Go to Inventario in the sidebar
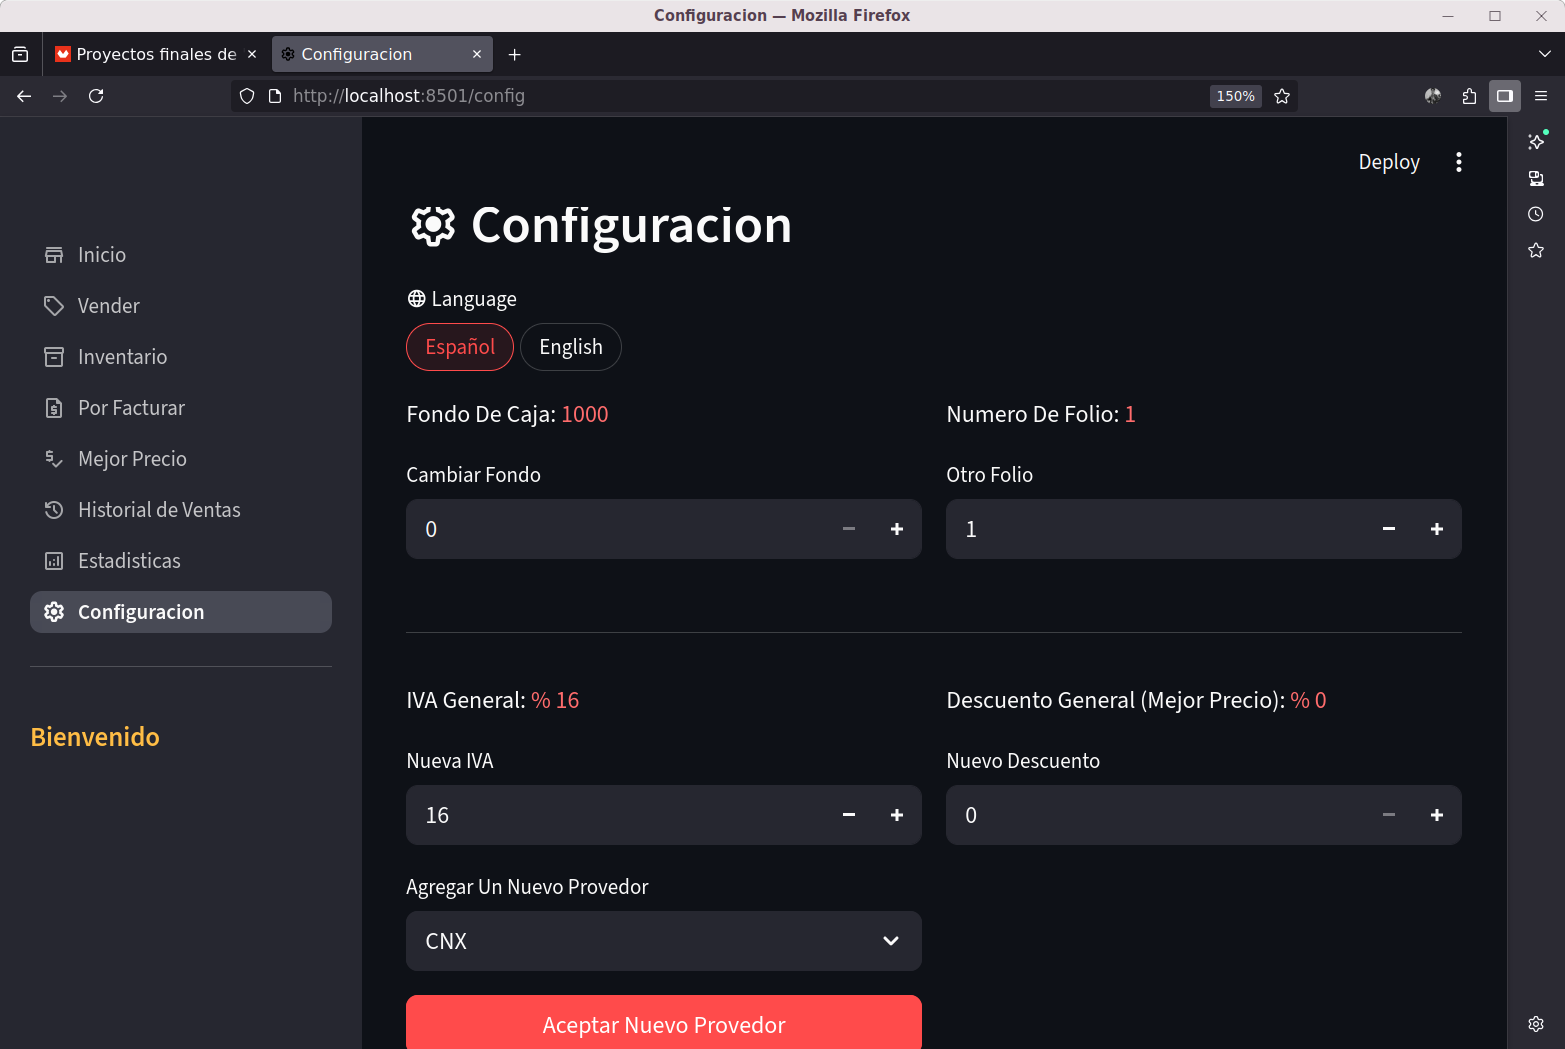The width and height of the screenshot is (1565, 1049). (x=122, y=357)
